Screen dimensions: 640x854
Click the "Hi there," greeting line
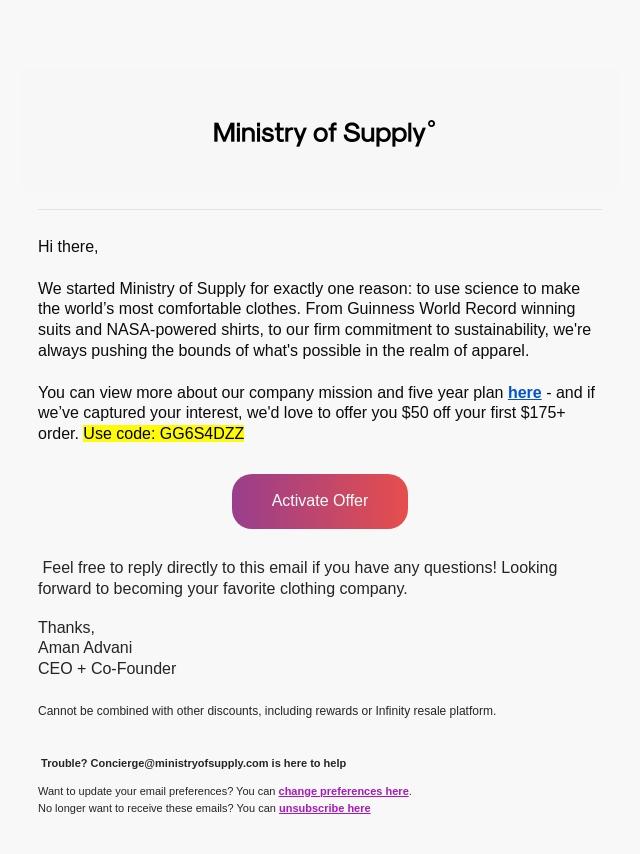[68, 247]
